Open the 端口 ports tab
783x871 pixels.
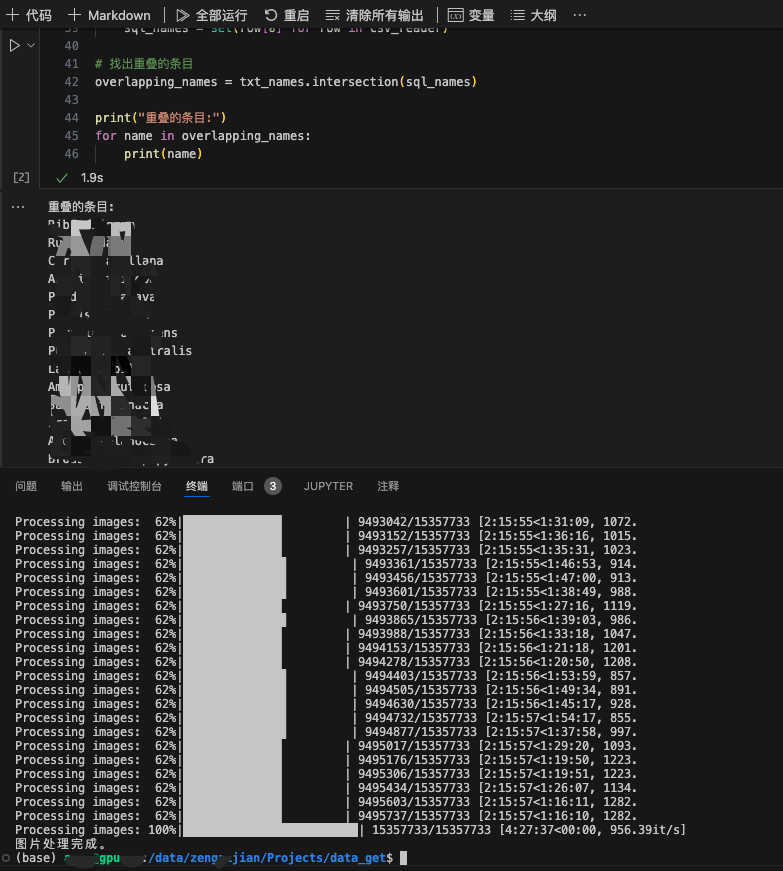tap(243, 486)
